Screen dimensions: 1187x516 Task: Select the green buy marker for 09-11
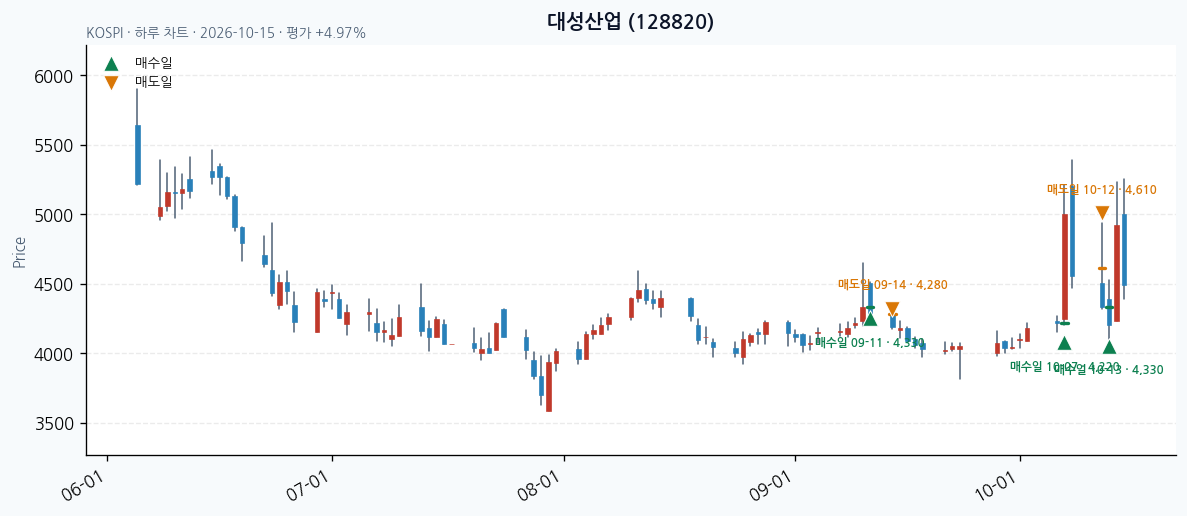point(871,319)
